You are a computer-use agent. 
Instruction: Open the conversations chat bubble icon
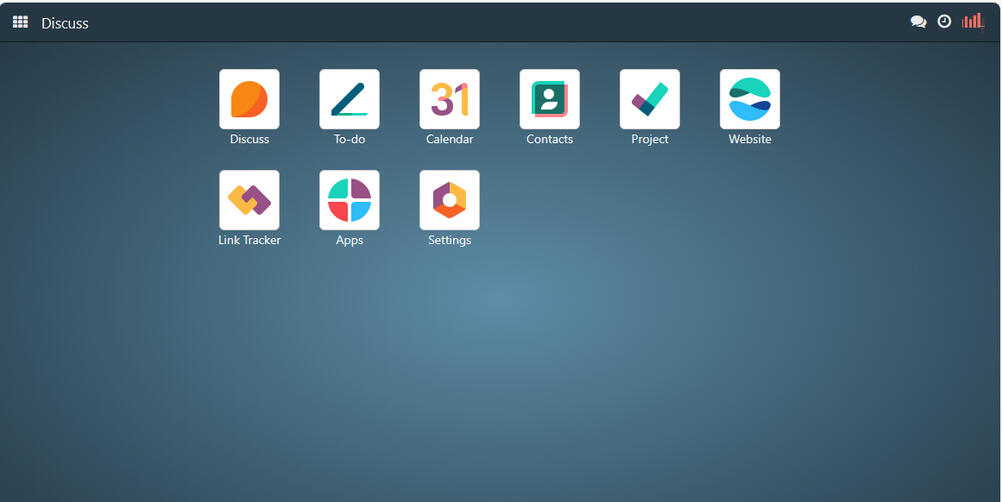coord(918,22)
